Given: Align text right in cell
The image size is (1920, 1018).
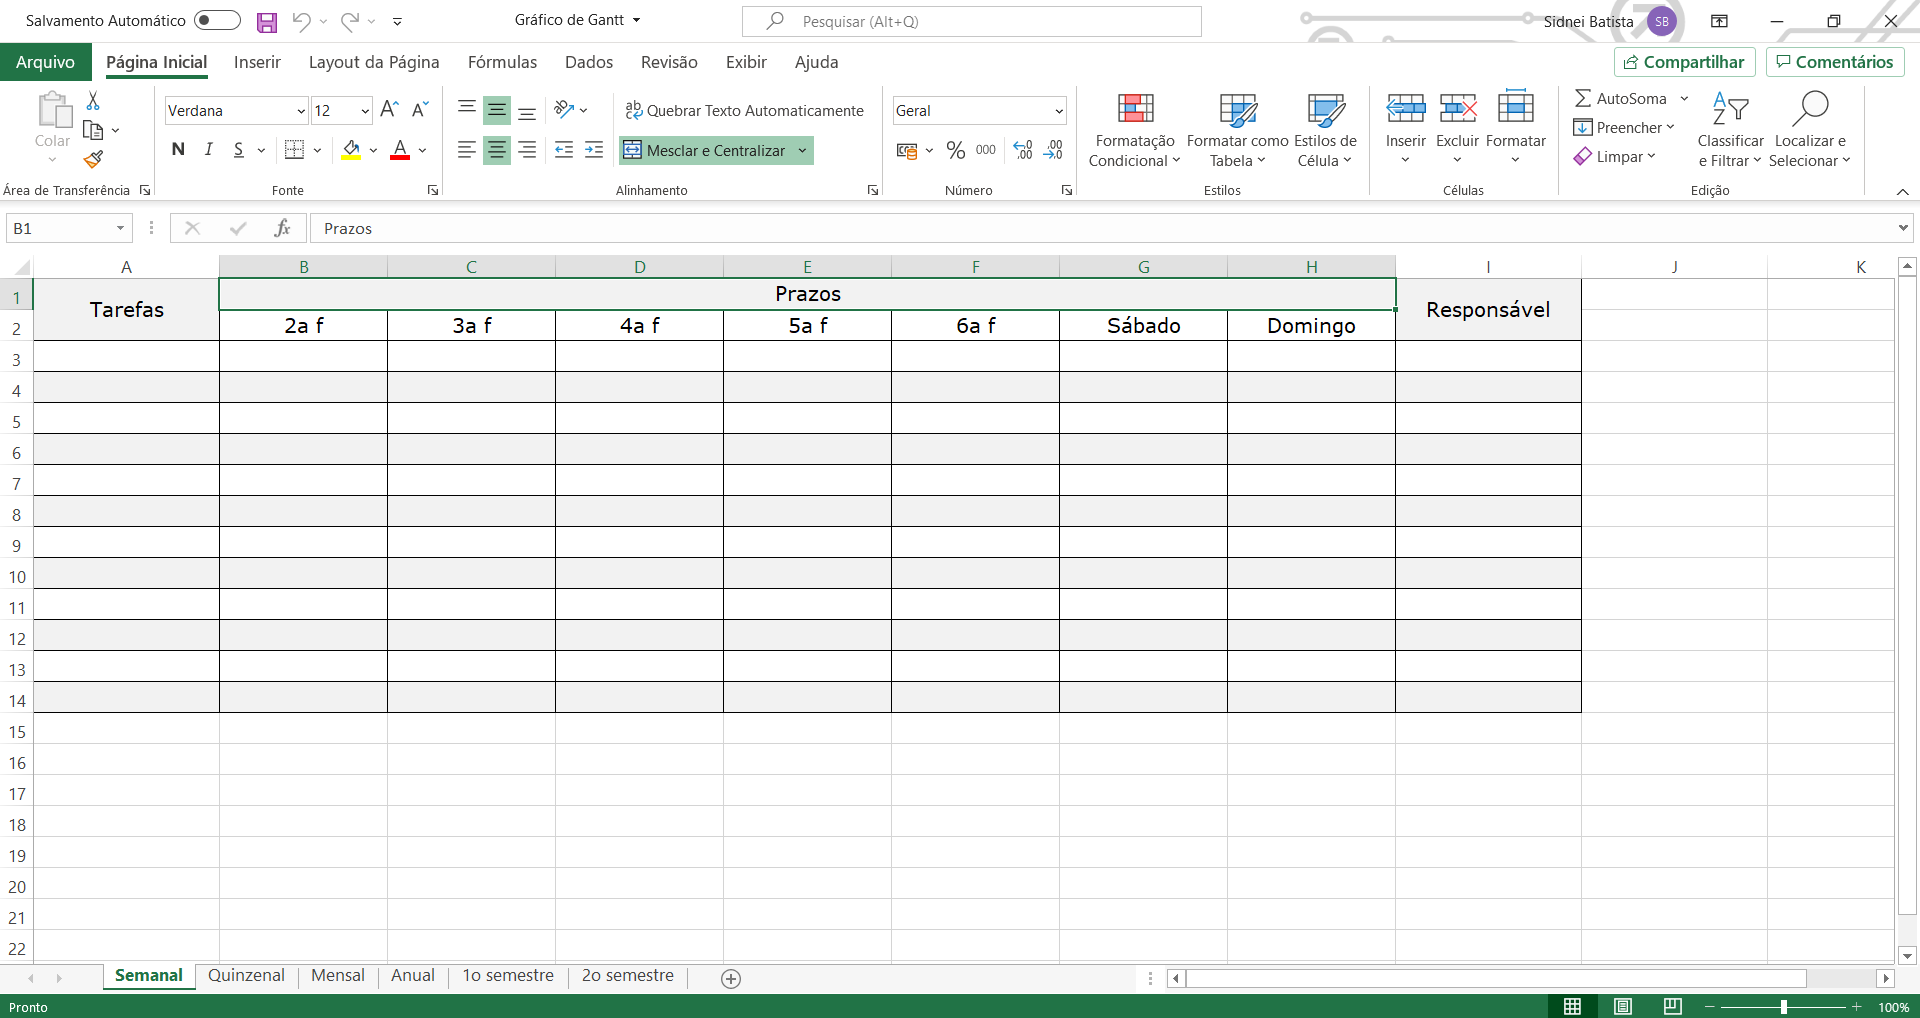Looking at the screenshot, I should (527, 150).
